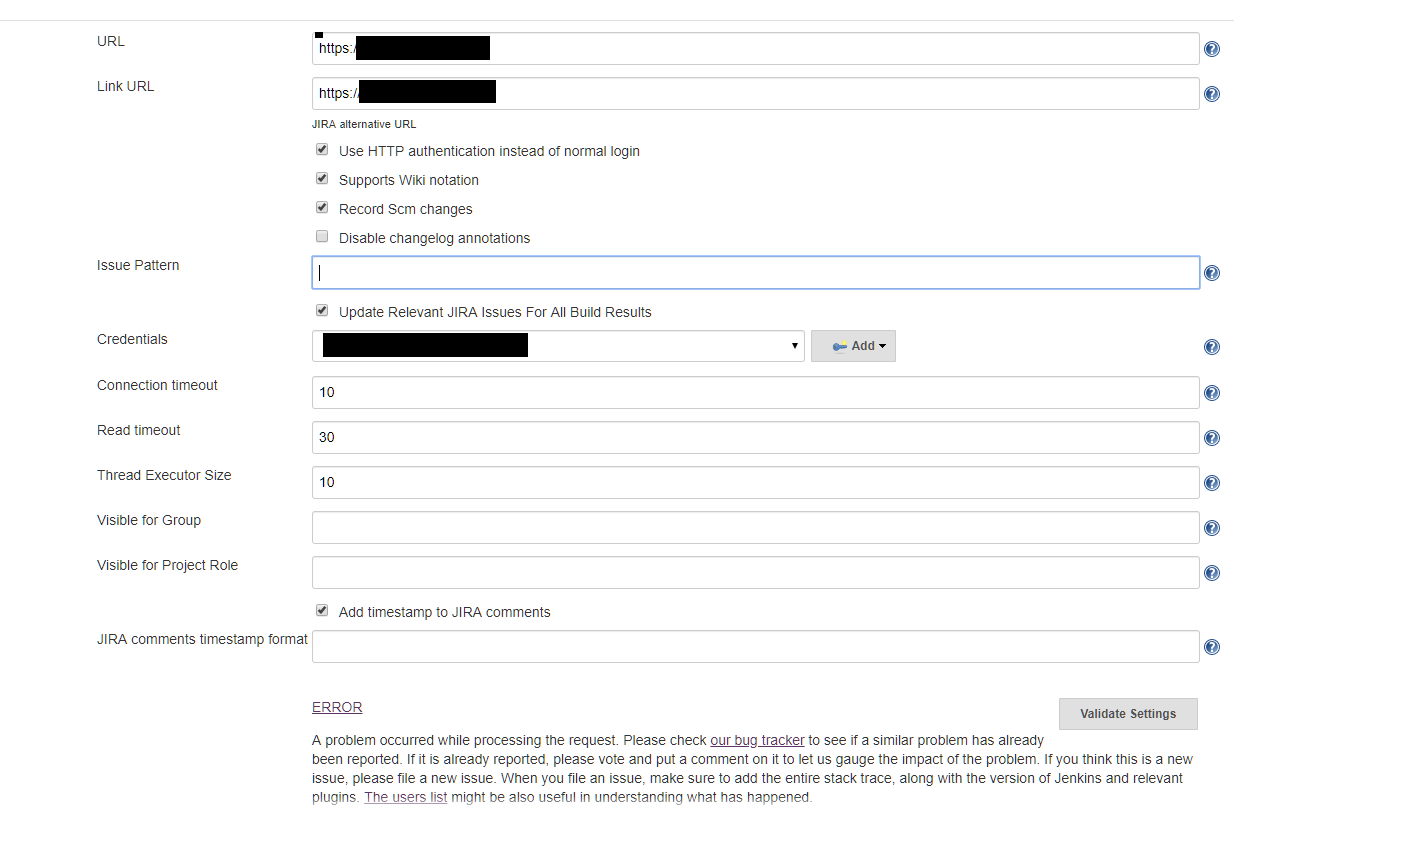Enable Disable changelog annotations checkbox
1402x848 pixels.
click(x=322, y=237)
